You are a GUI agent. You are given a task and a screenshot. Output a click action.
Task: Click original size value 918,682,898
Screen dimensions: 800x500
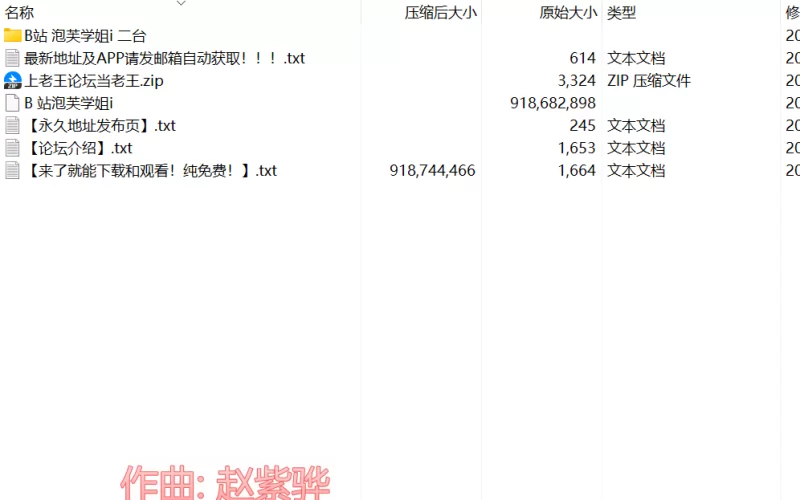pyautogui.click(x=553, y=103)
